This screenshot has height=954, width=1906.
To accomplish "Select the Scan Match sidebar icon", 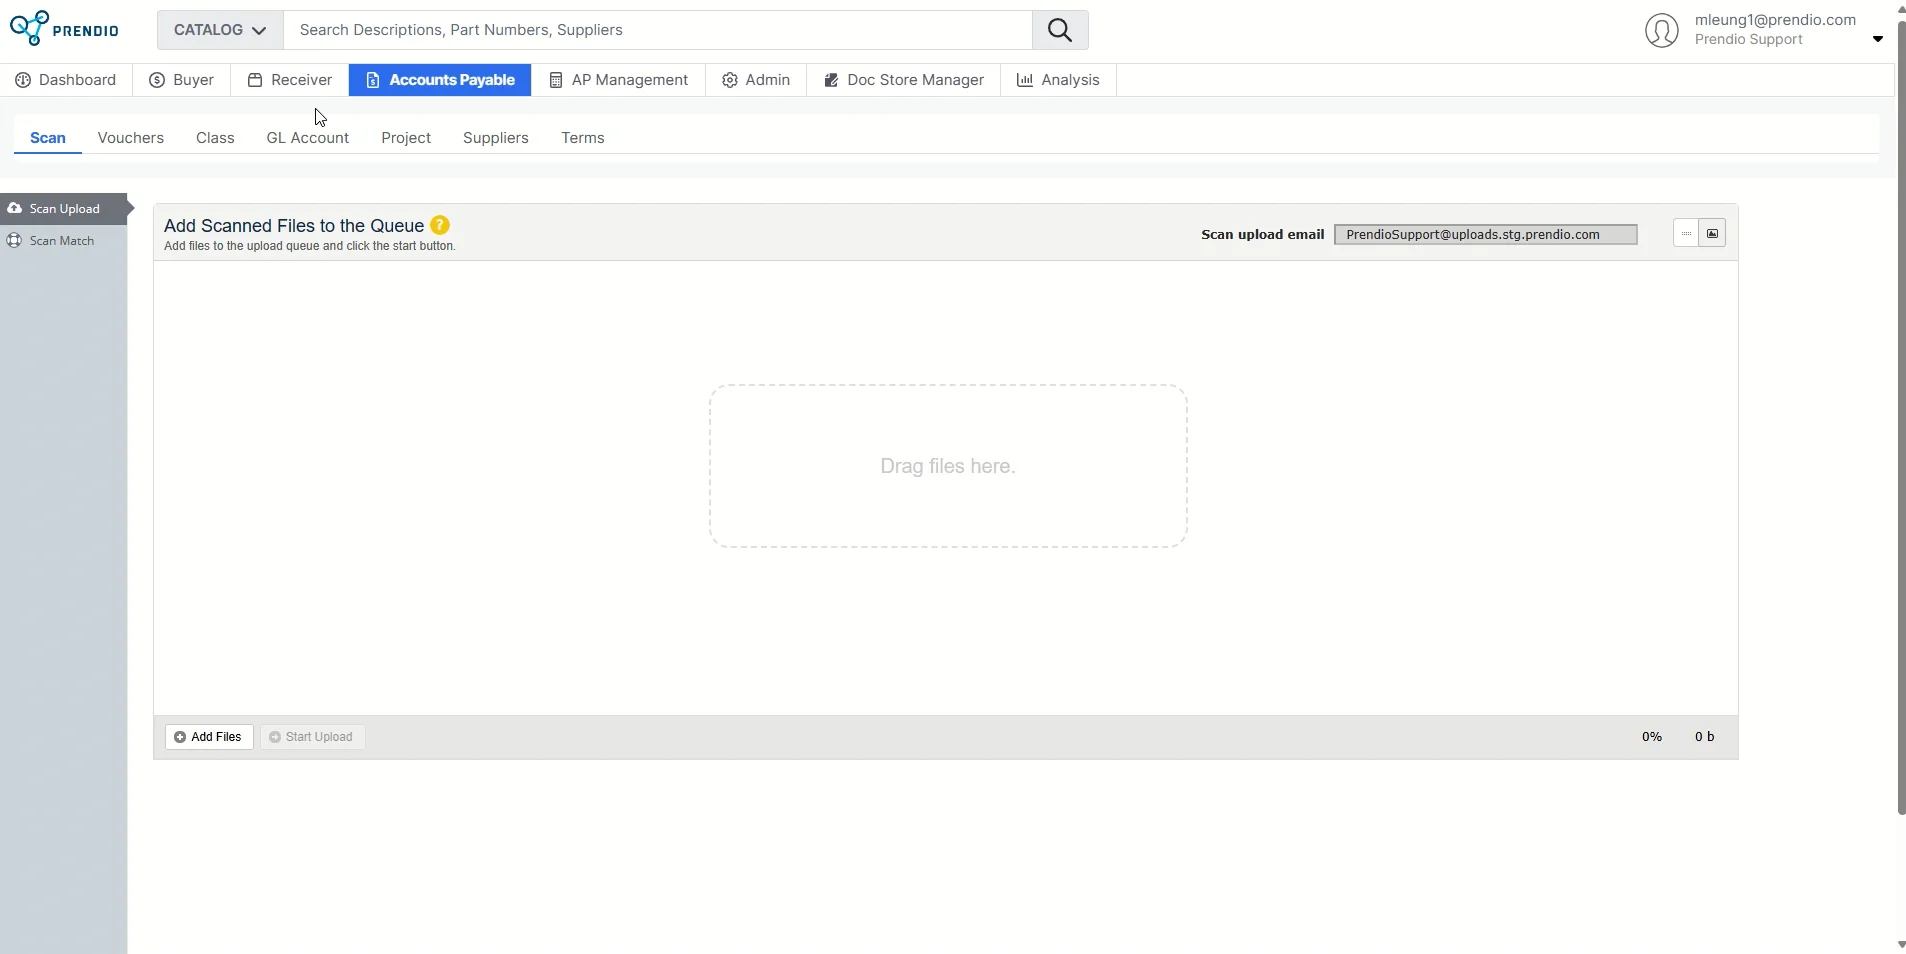I will 14,241.
